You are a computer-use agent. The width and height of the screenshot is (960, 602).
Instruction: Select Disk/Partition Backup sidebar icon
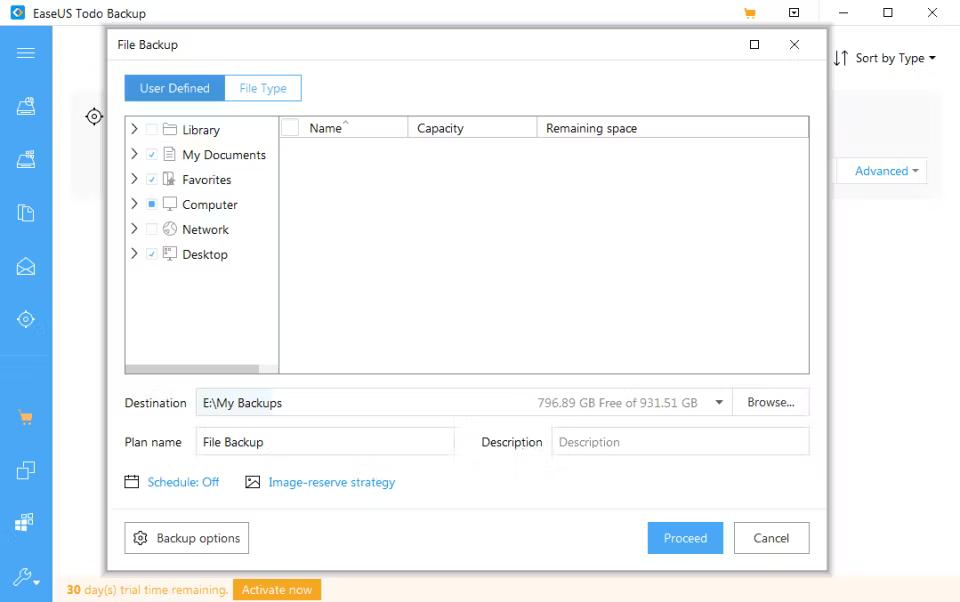pyautogui.click(x=26, y=106)
